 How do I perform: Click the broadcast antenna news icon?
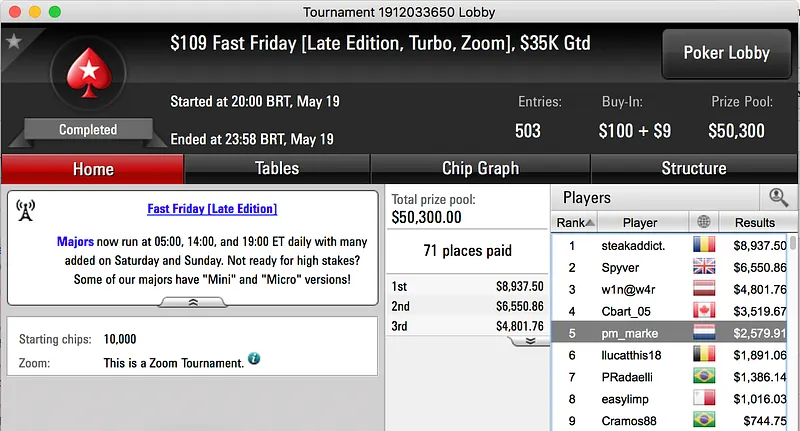(x=27, y=210)
